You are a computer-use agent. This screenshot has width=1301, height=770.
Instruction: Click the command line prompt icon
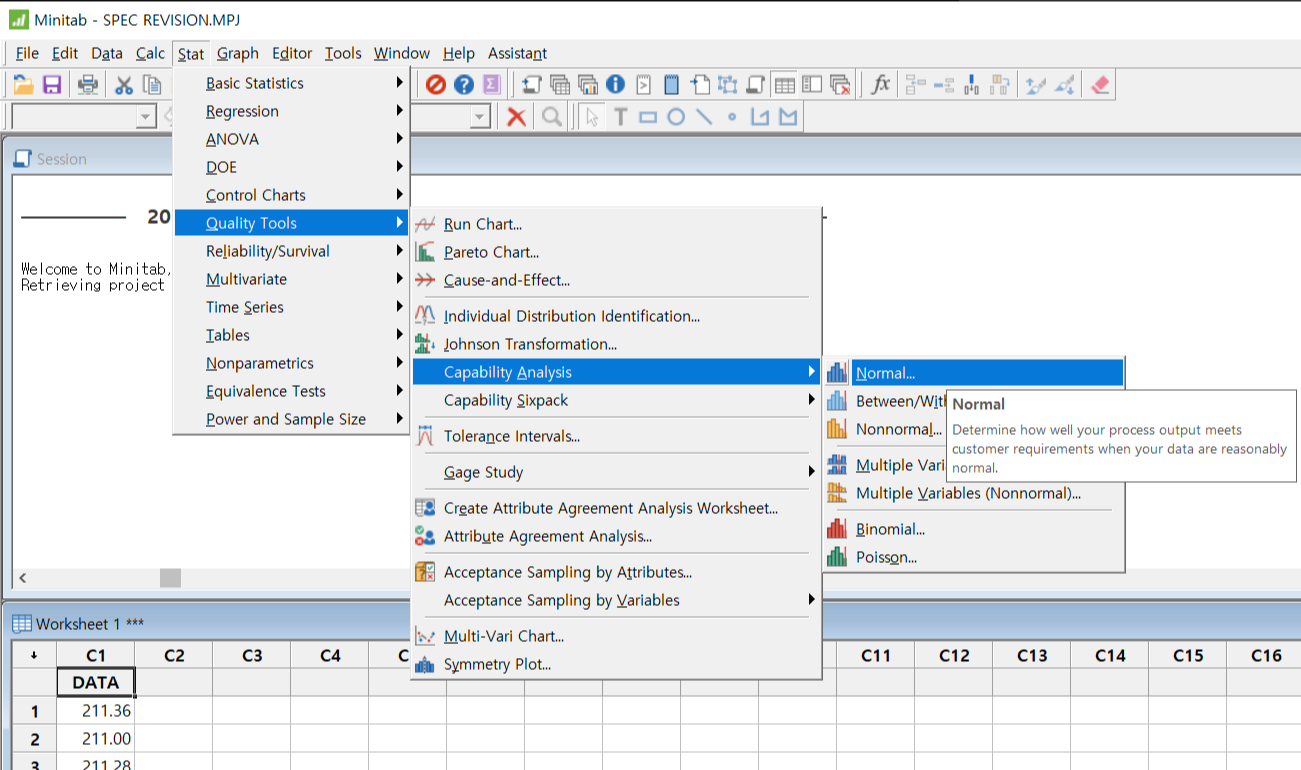pos(644,85)
